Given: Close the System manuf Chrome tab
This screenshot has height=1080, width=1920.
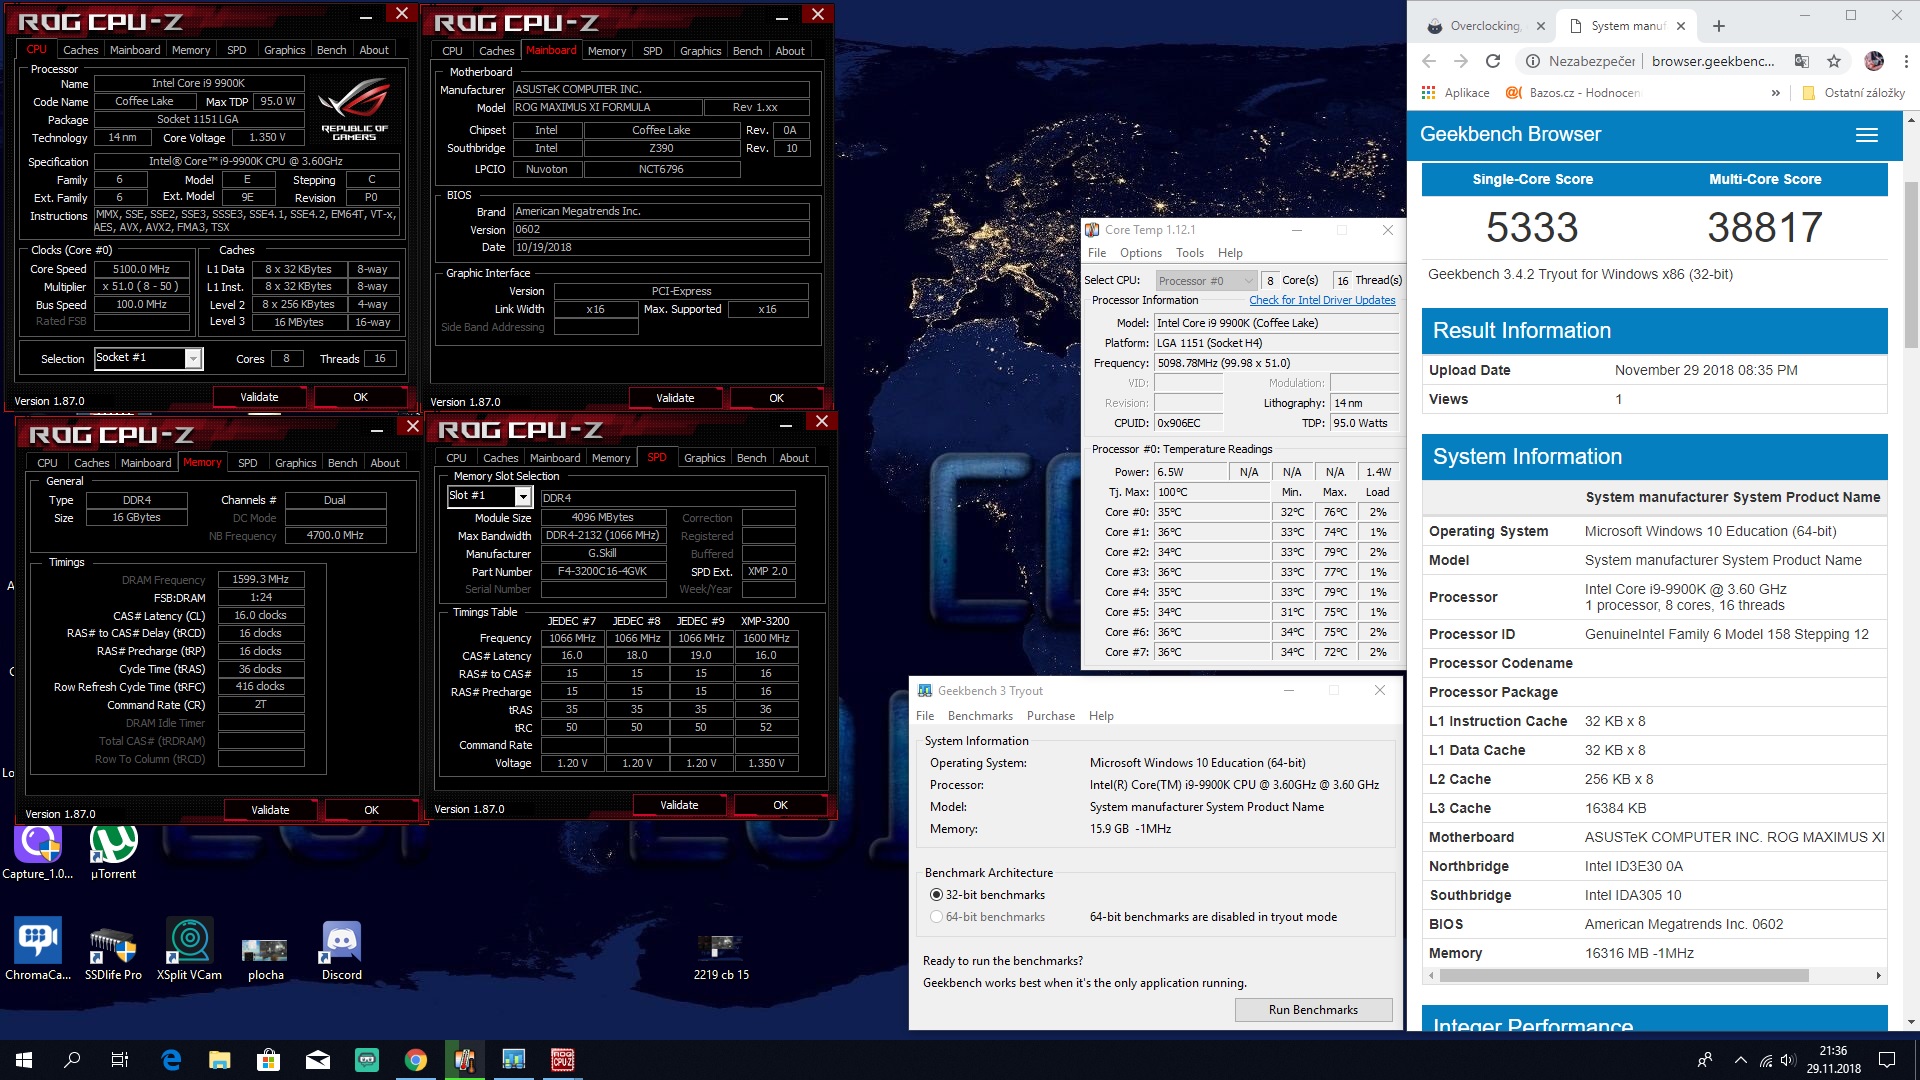Looking at the screenshot, I should tap(1681, 26).
